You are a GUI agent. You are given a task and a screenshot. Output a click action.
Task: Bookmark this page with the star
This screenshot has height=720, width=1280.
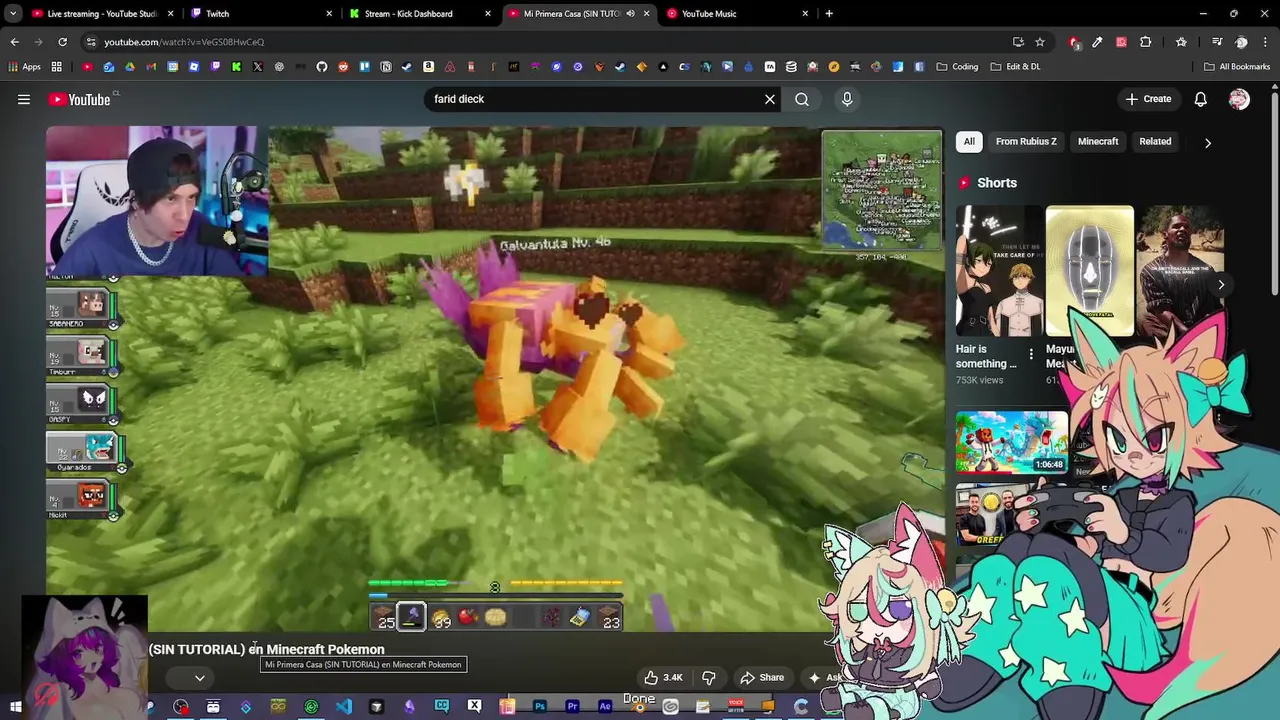pos(1040,42)
